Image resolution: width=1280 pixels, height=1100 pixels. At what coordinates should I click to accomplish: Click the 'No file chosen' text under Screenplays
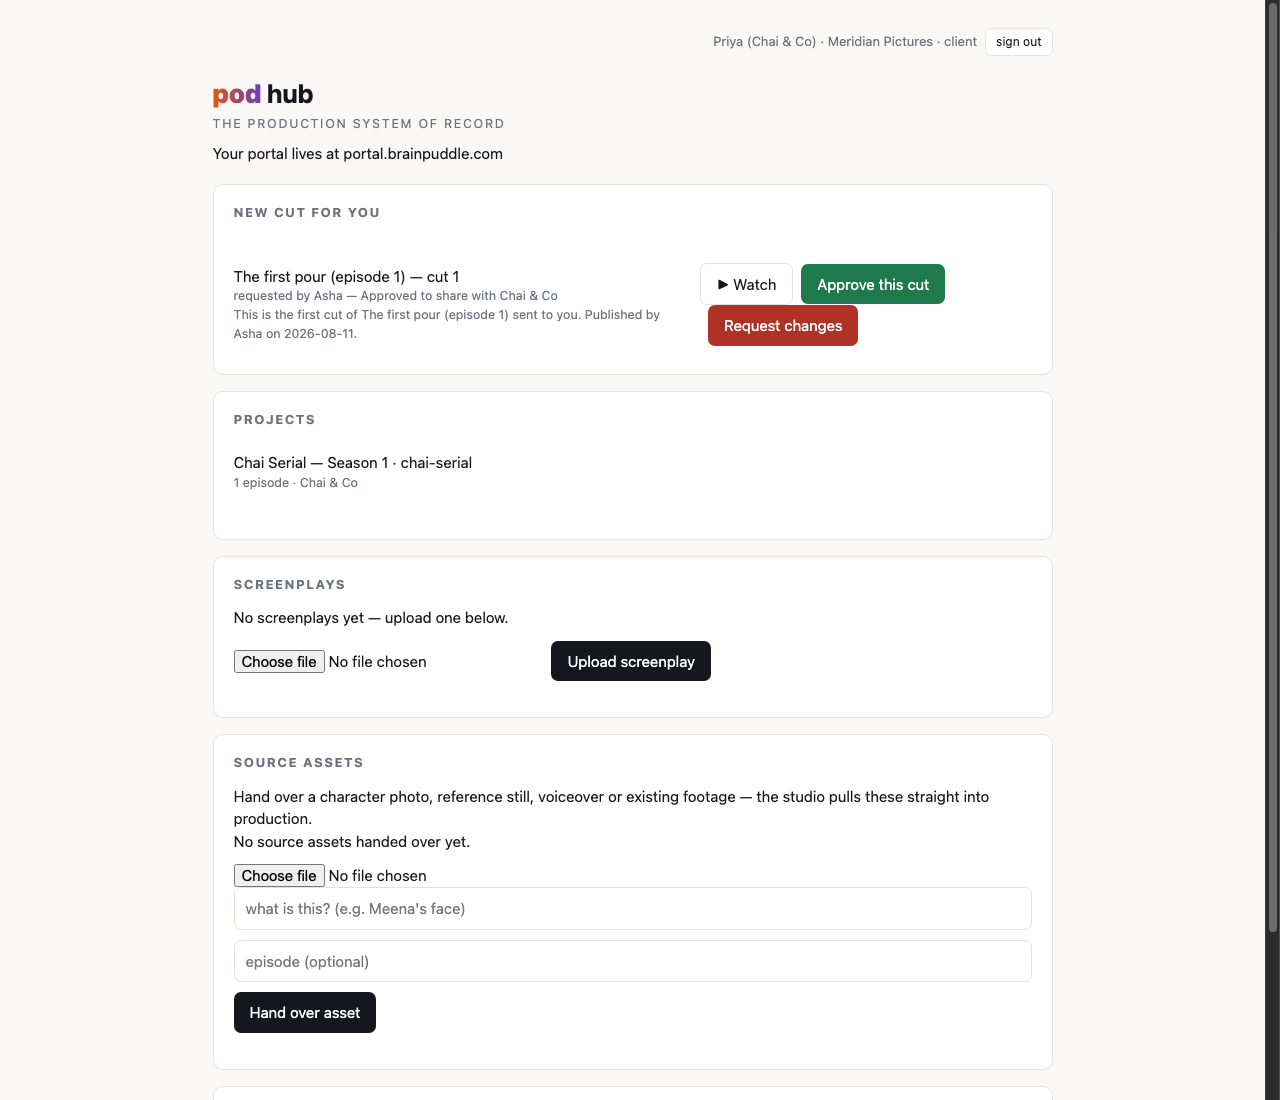tap(378, 662)
